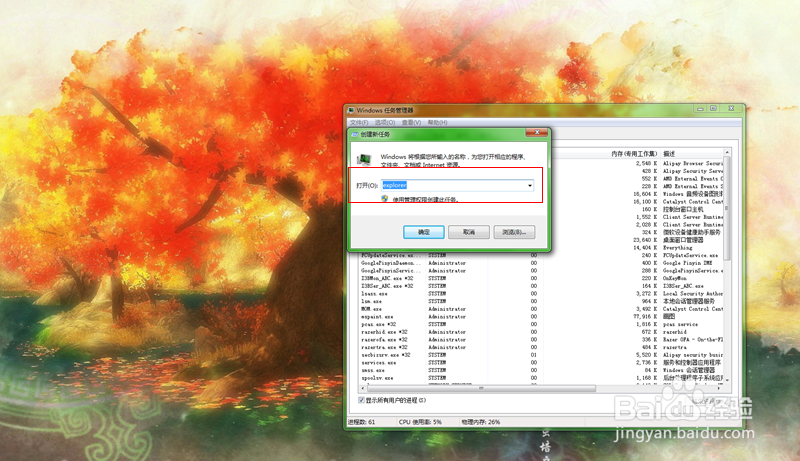This screenshot has width=800, height=461.
Task: Click the 进程数: 61 status bar entry
Action: pos(361,422)
